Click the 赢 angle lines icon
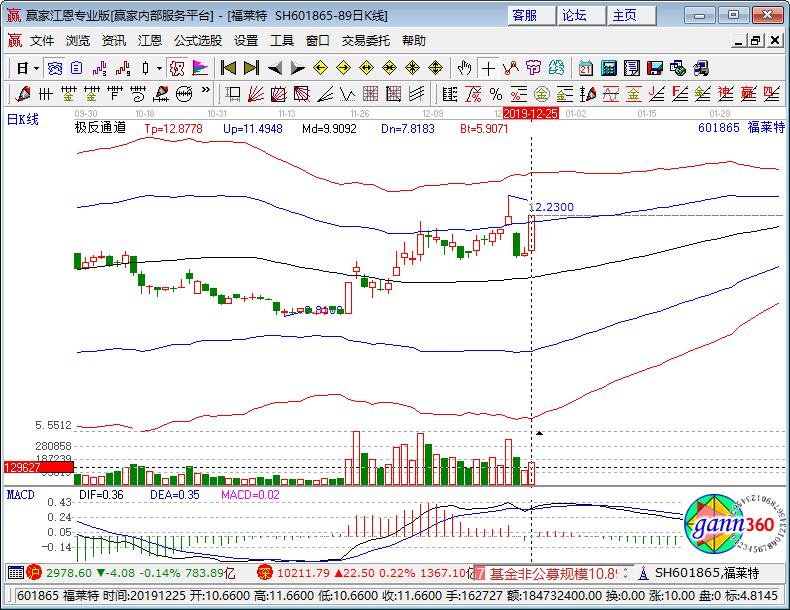 tap(748, 94)
